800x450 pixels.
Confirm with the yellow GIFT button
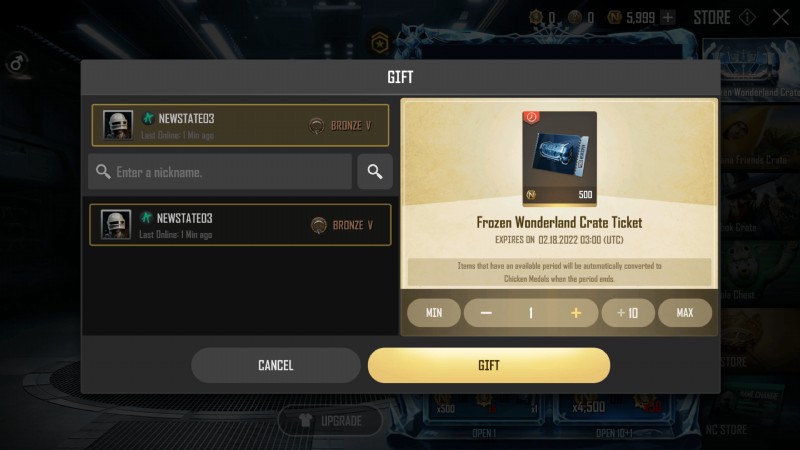tap(489, 365)
